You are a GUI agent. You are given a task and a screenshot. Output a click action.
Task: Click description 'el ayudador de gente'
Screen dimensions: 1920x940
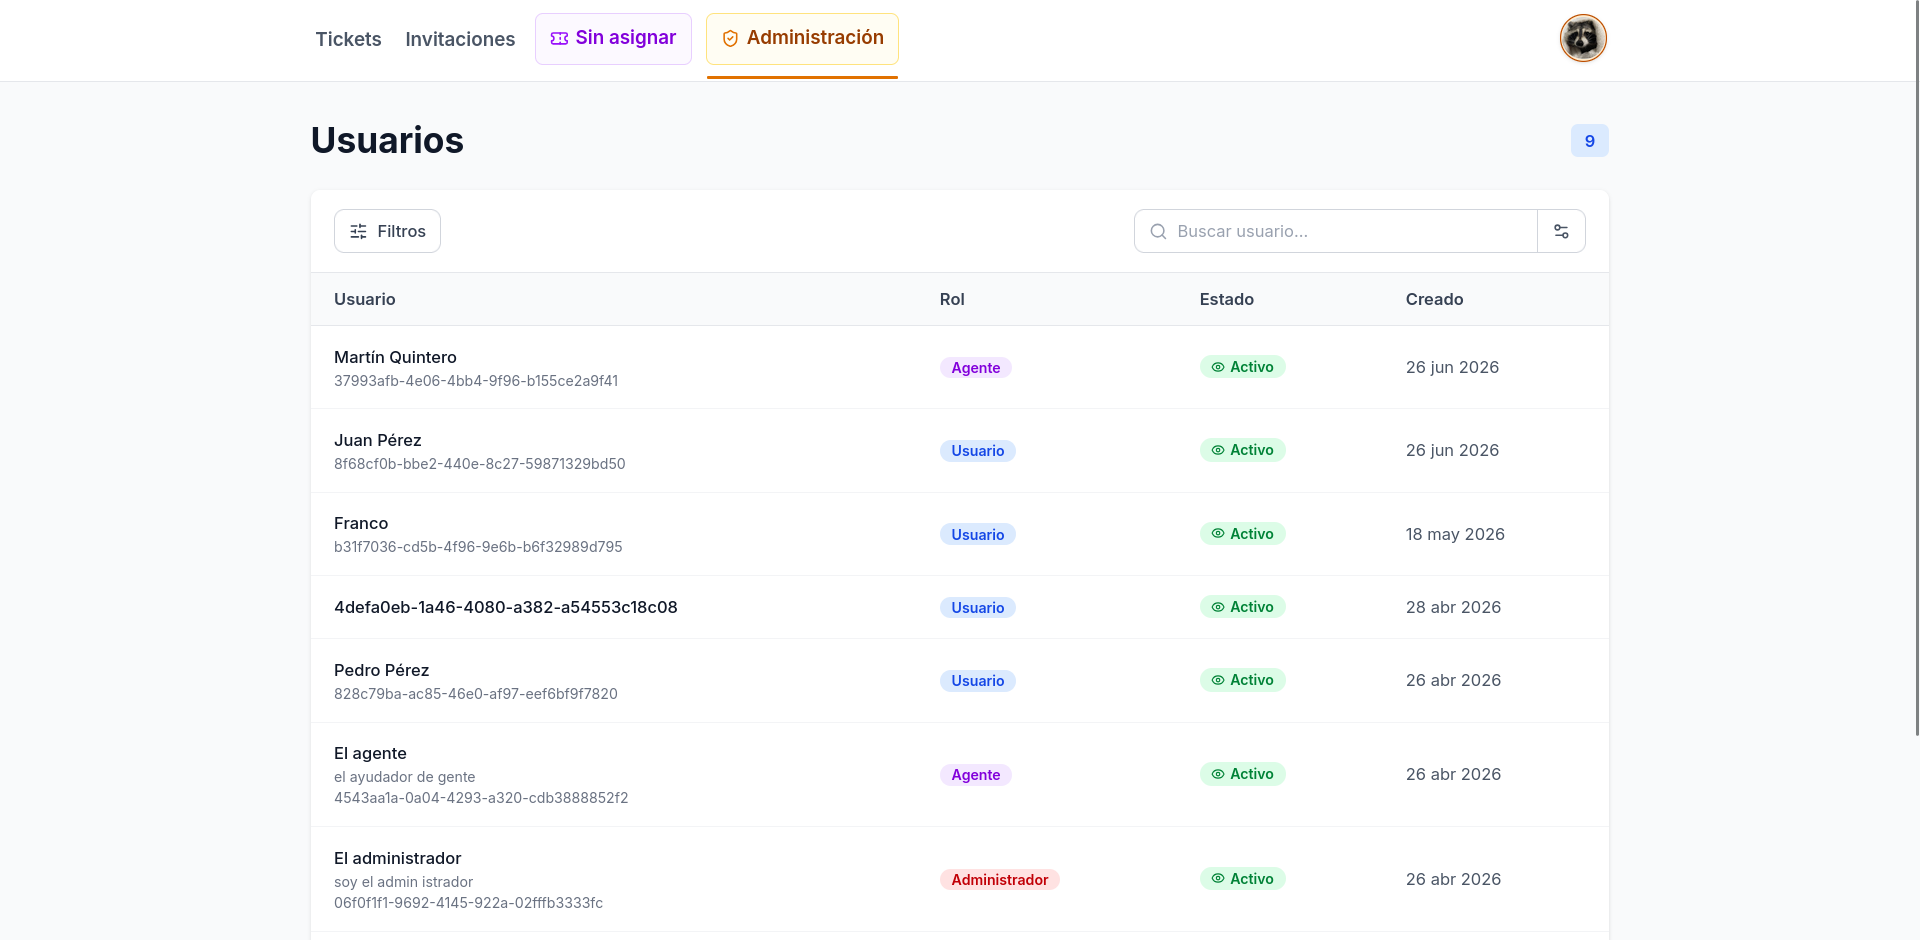[x=405, y=777]
